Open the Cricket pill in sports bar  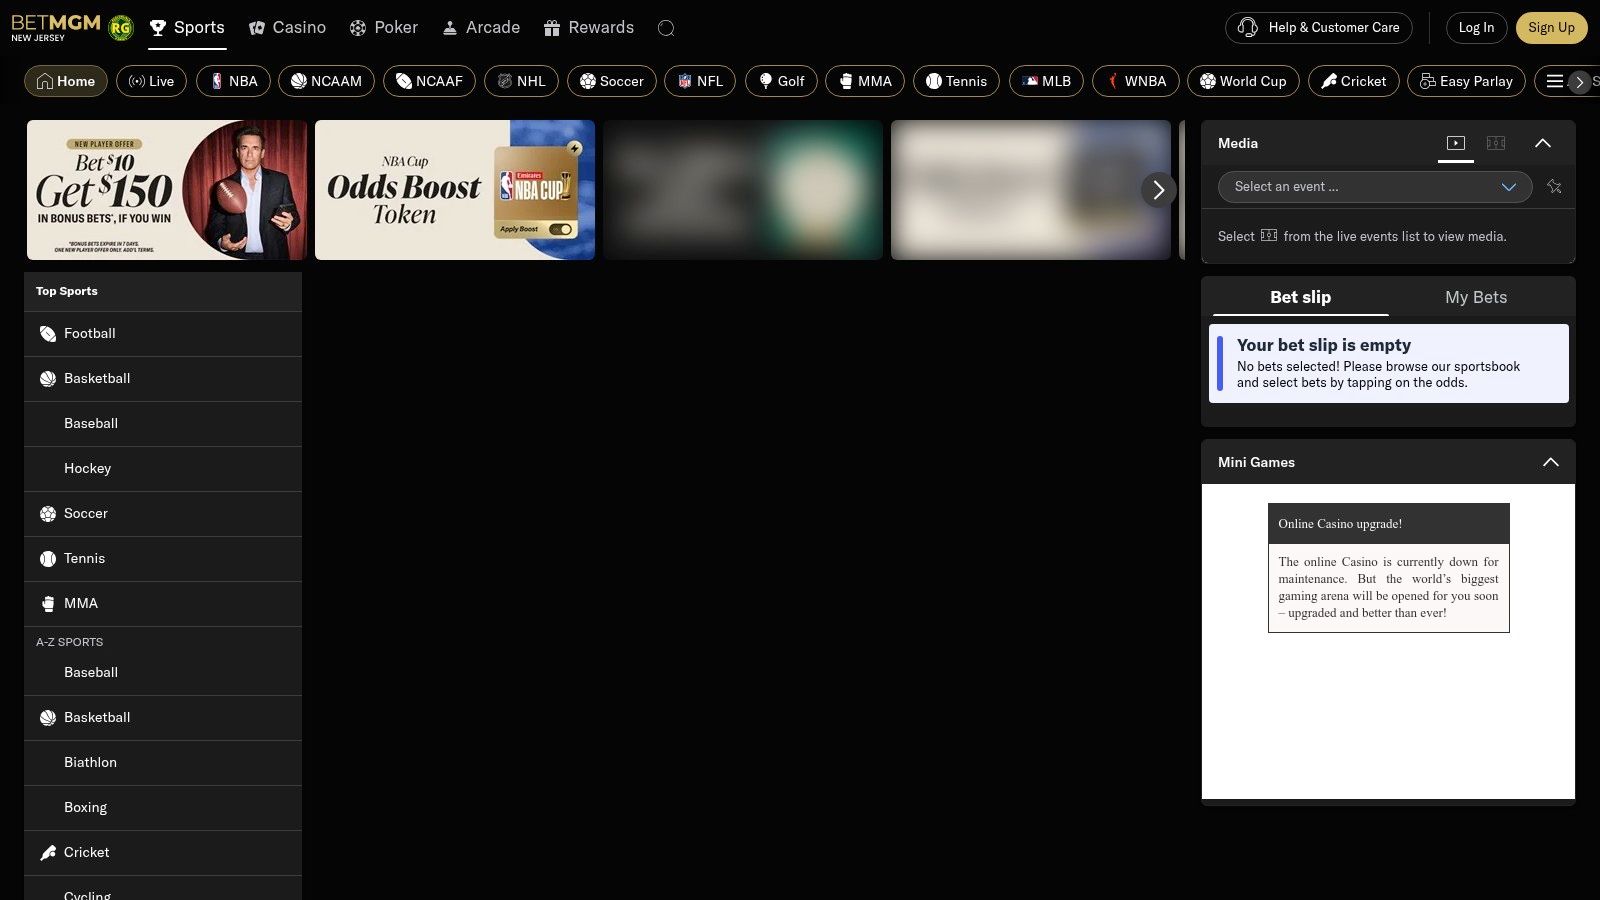click(x=1353, y=81)
